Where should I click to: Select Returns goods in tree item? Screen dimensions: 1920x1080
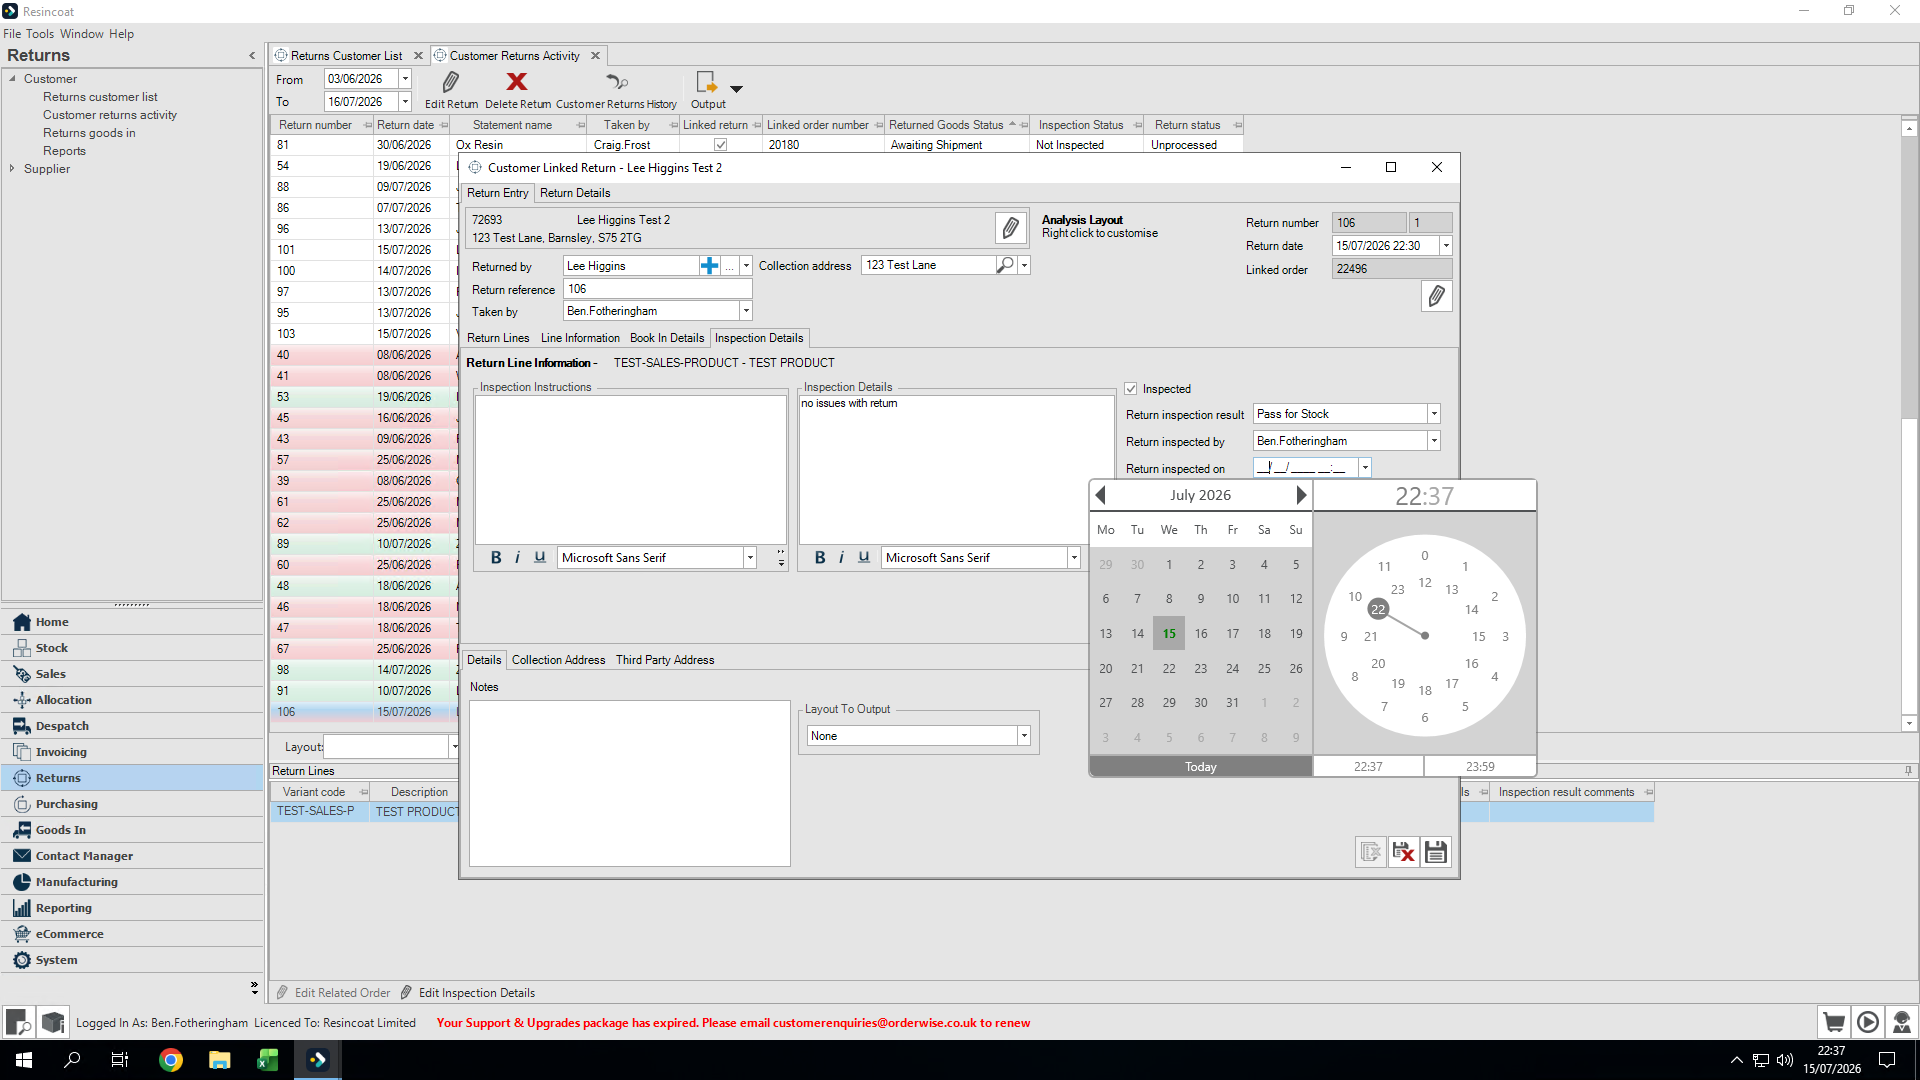89,133
